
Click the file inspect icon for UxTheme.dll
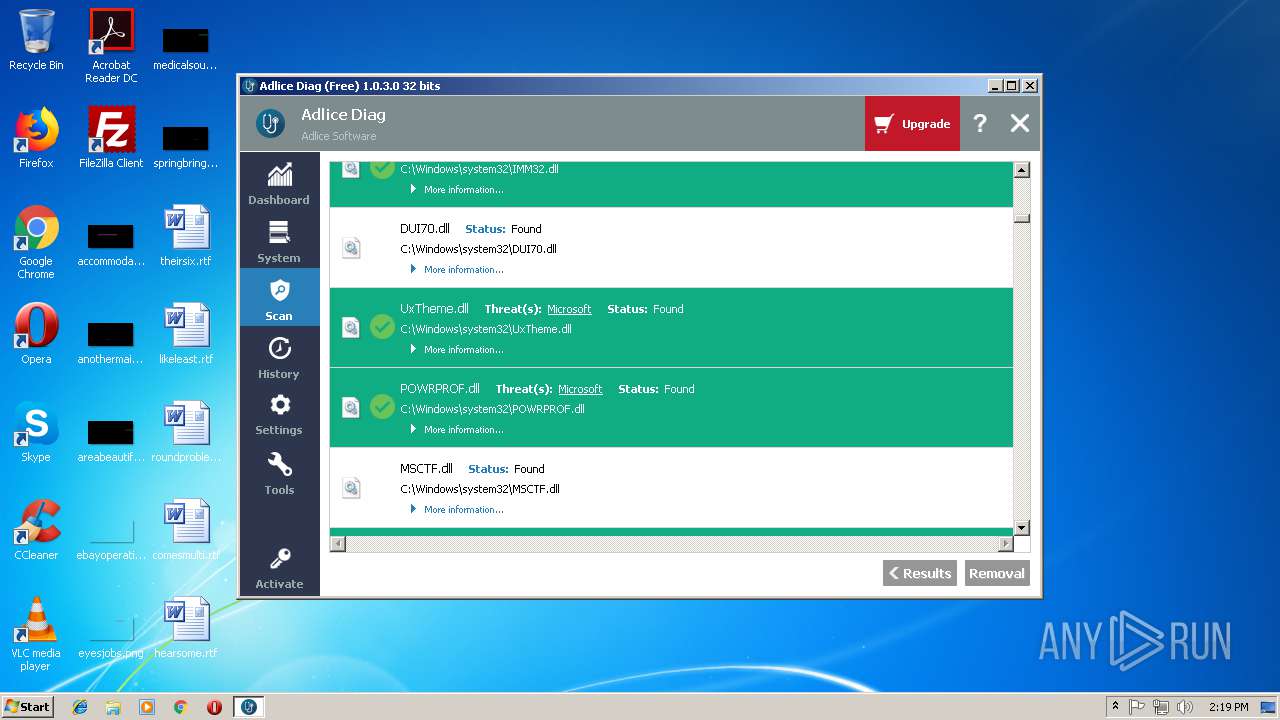click(x=351, y=327)
